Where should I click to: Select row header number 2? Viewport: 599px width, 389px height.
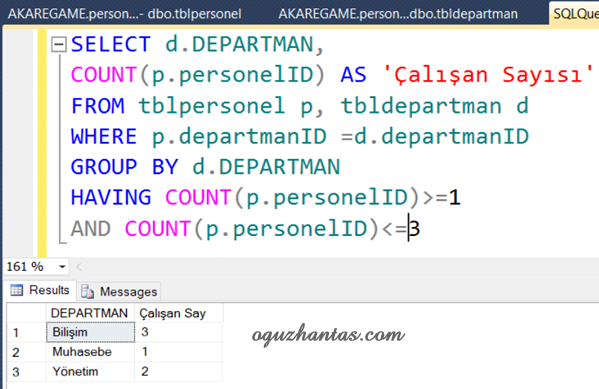27,352
